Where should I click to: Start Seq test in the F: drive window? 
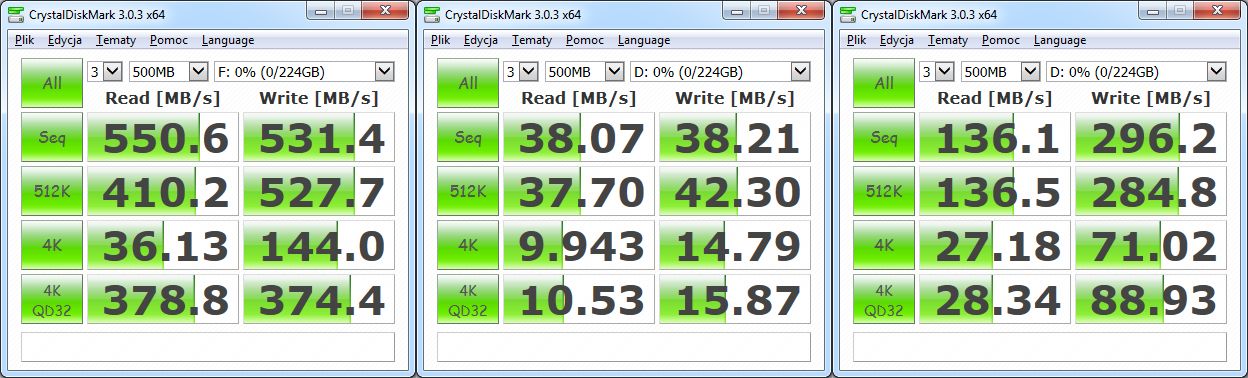click(x=52, y=137)
